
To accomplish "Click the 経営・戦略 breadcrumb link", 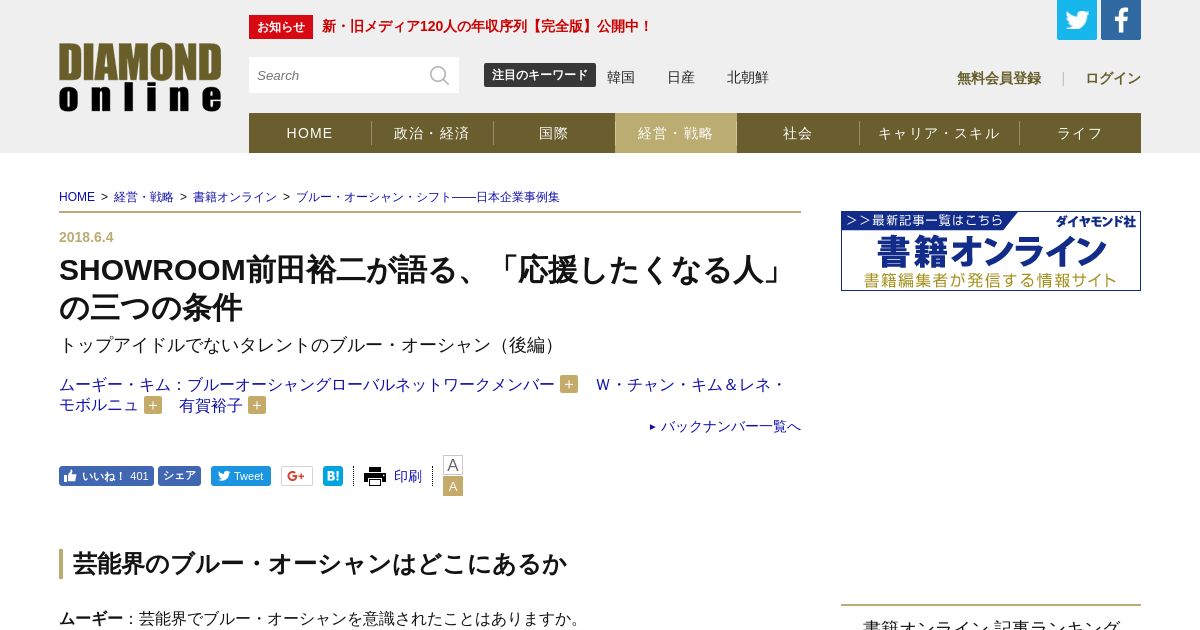I will (x=144, y=197).
